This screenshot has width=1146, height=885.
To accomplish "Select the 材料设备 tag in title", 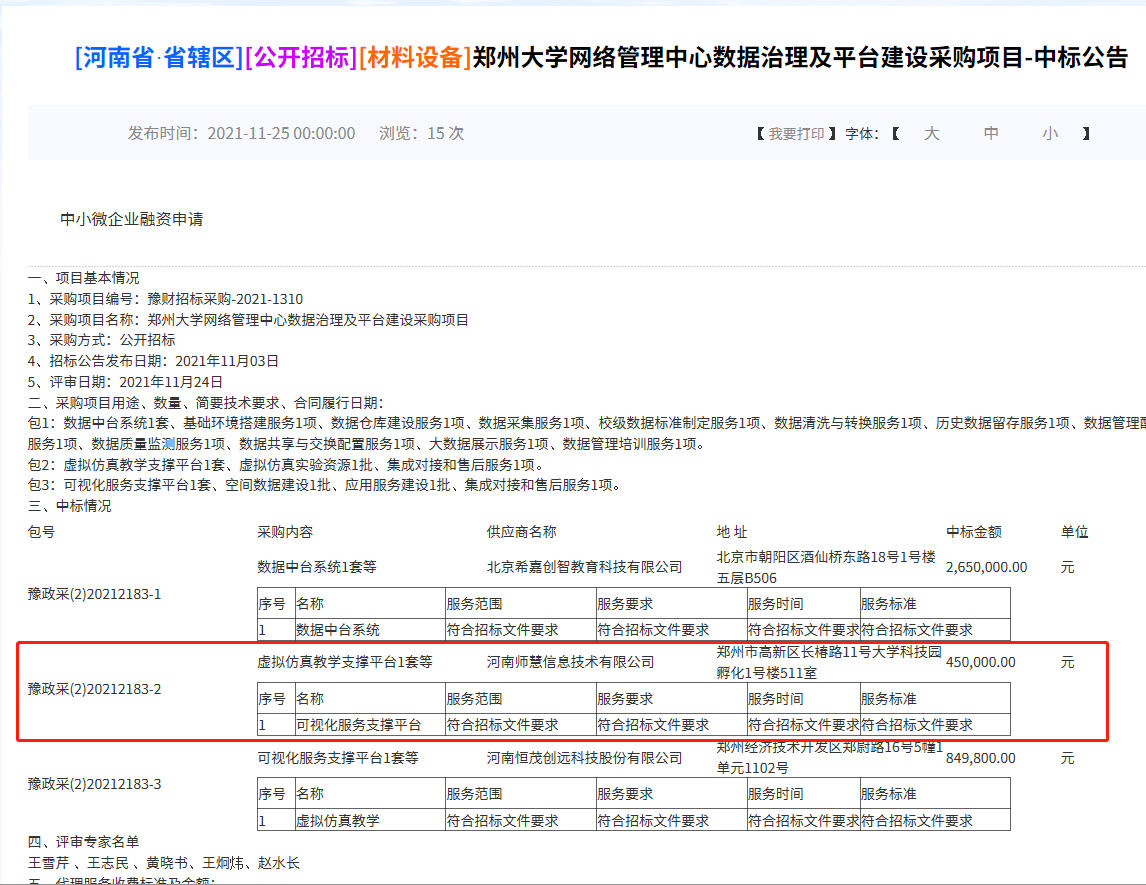I will point(415,58).
